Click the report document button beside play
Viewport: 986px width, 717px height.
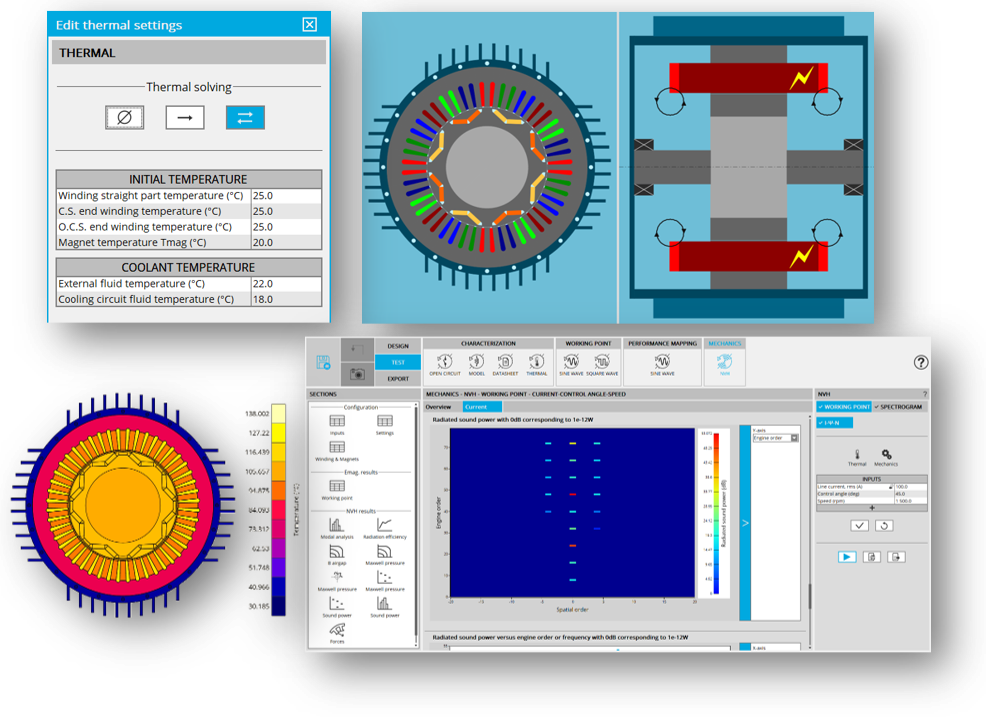(872, 557)
